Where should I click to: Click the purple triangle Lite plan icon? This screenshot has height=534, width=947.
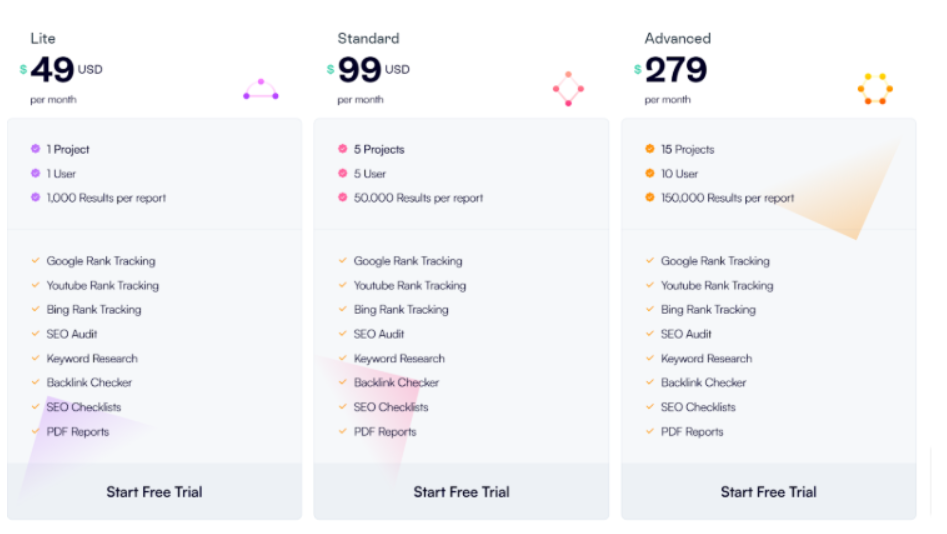(261, 89)
